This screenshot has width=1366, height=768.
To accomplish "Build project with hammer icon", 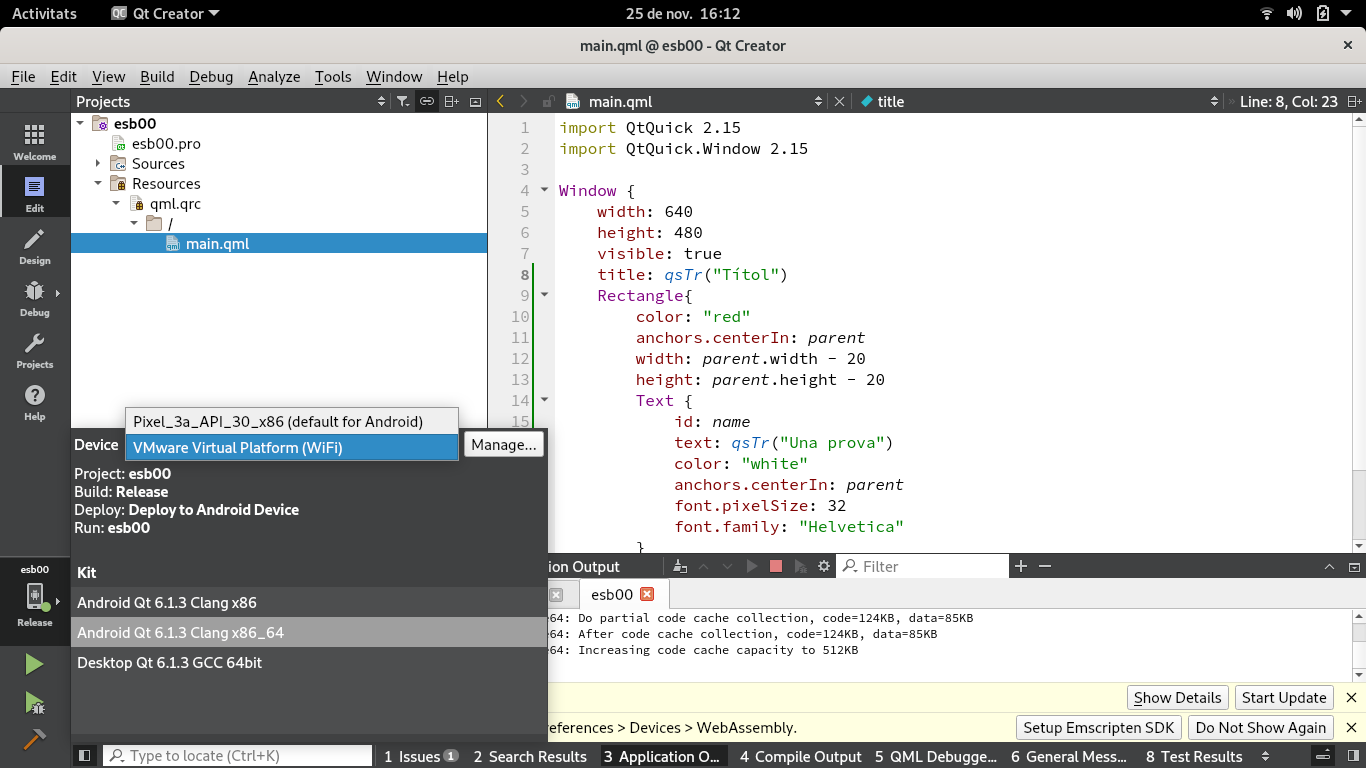I will 35,740.
